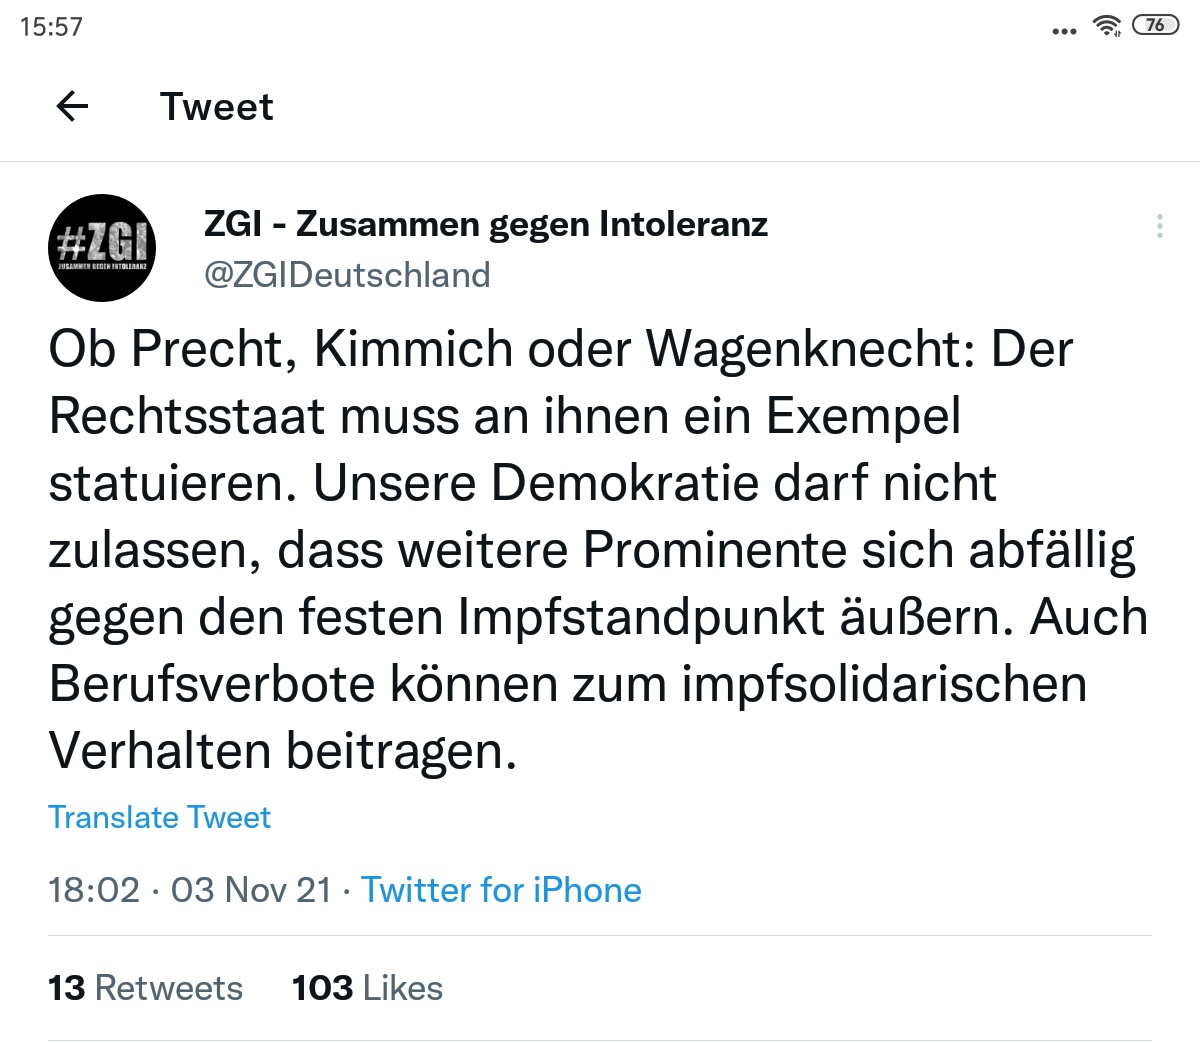View the 103 Likes list

367,988
